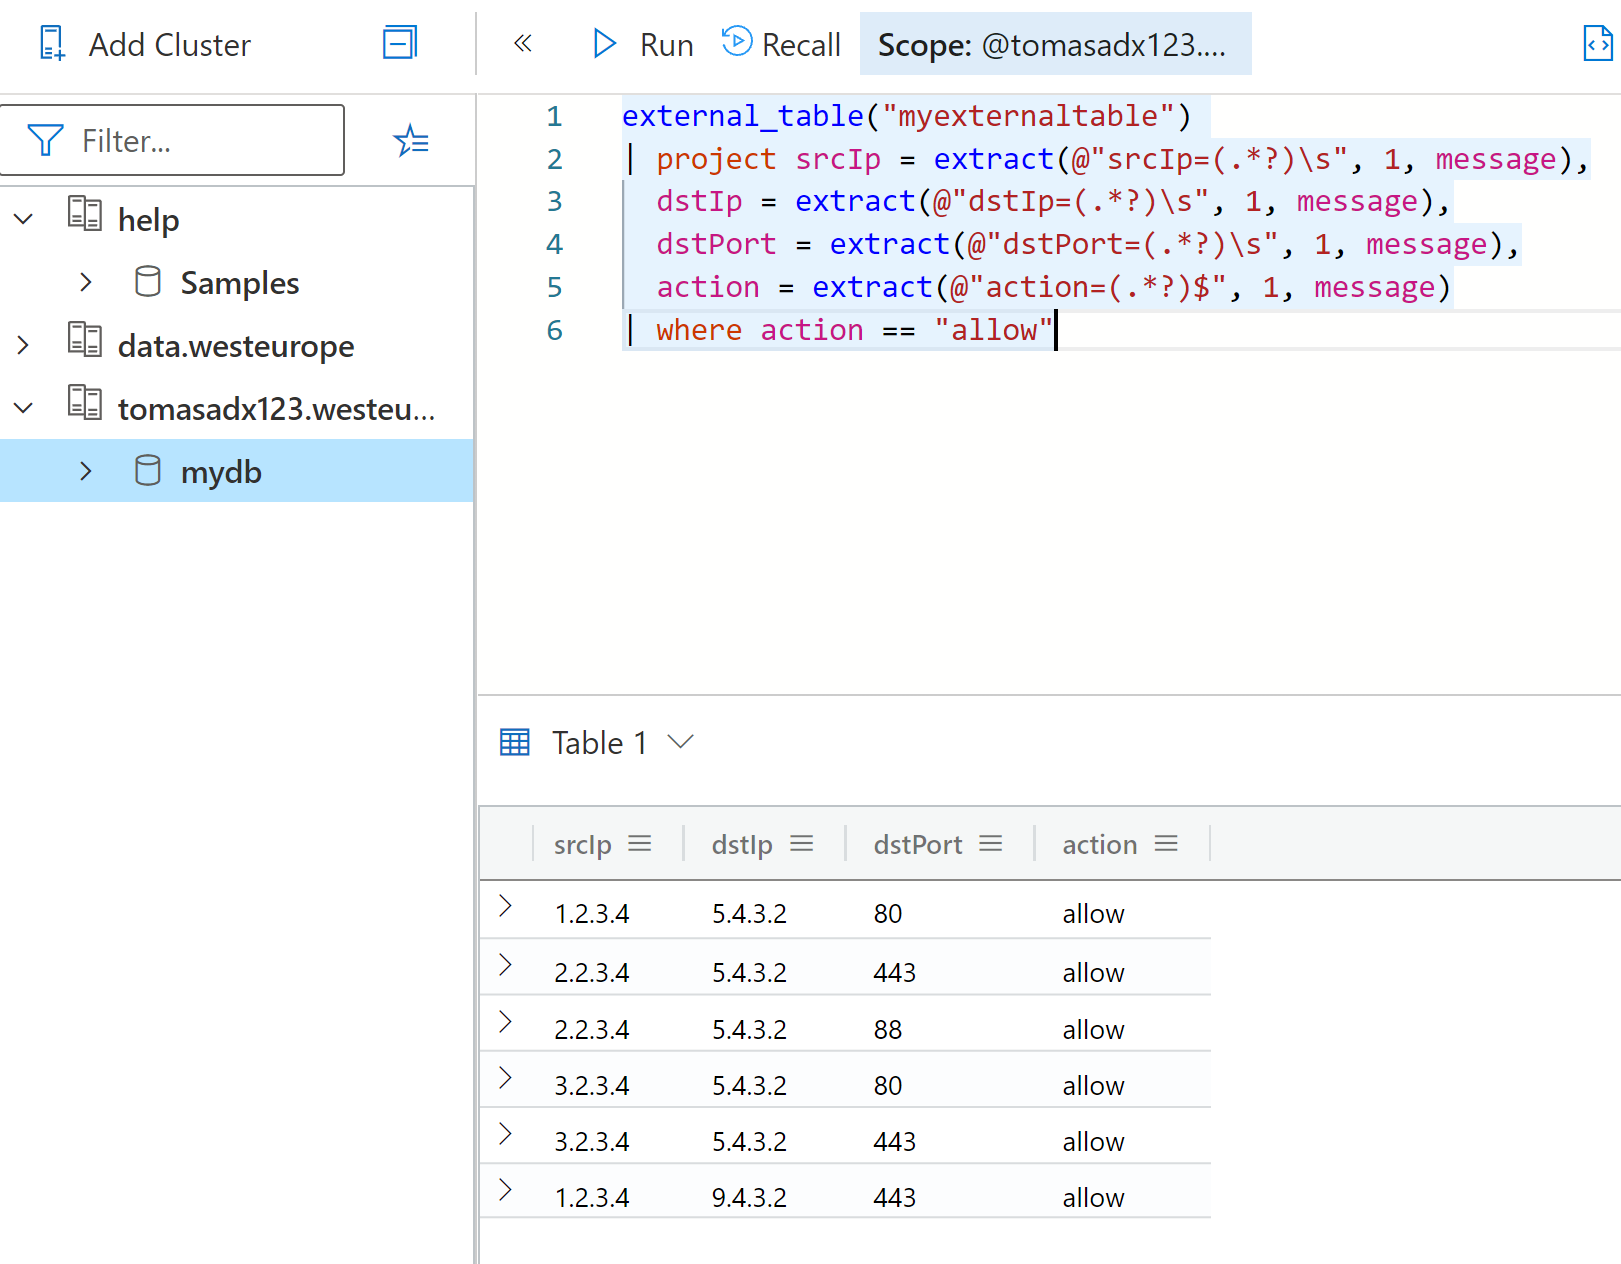Open the dstPort column menu icon
This screenshot has height=1264, width=1621.
point(990,844)
